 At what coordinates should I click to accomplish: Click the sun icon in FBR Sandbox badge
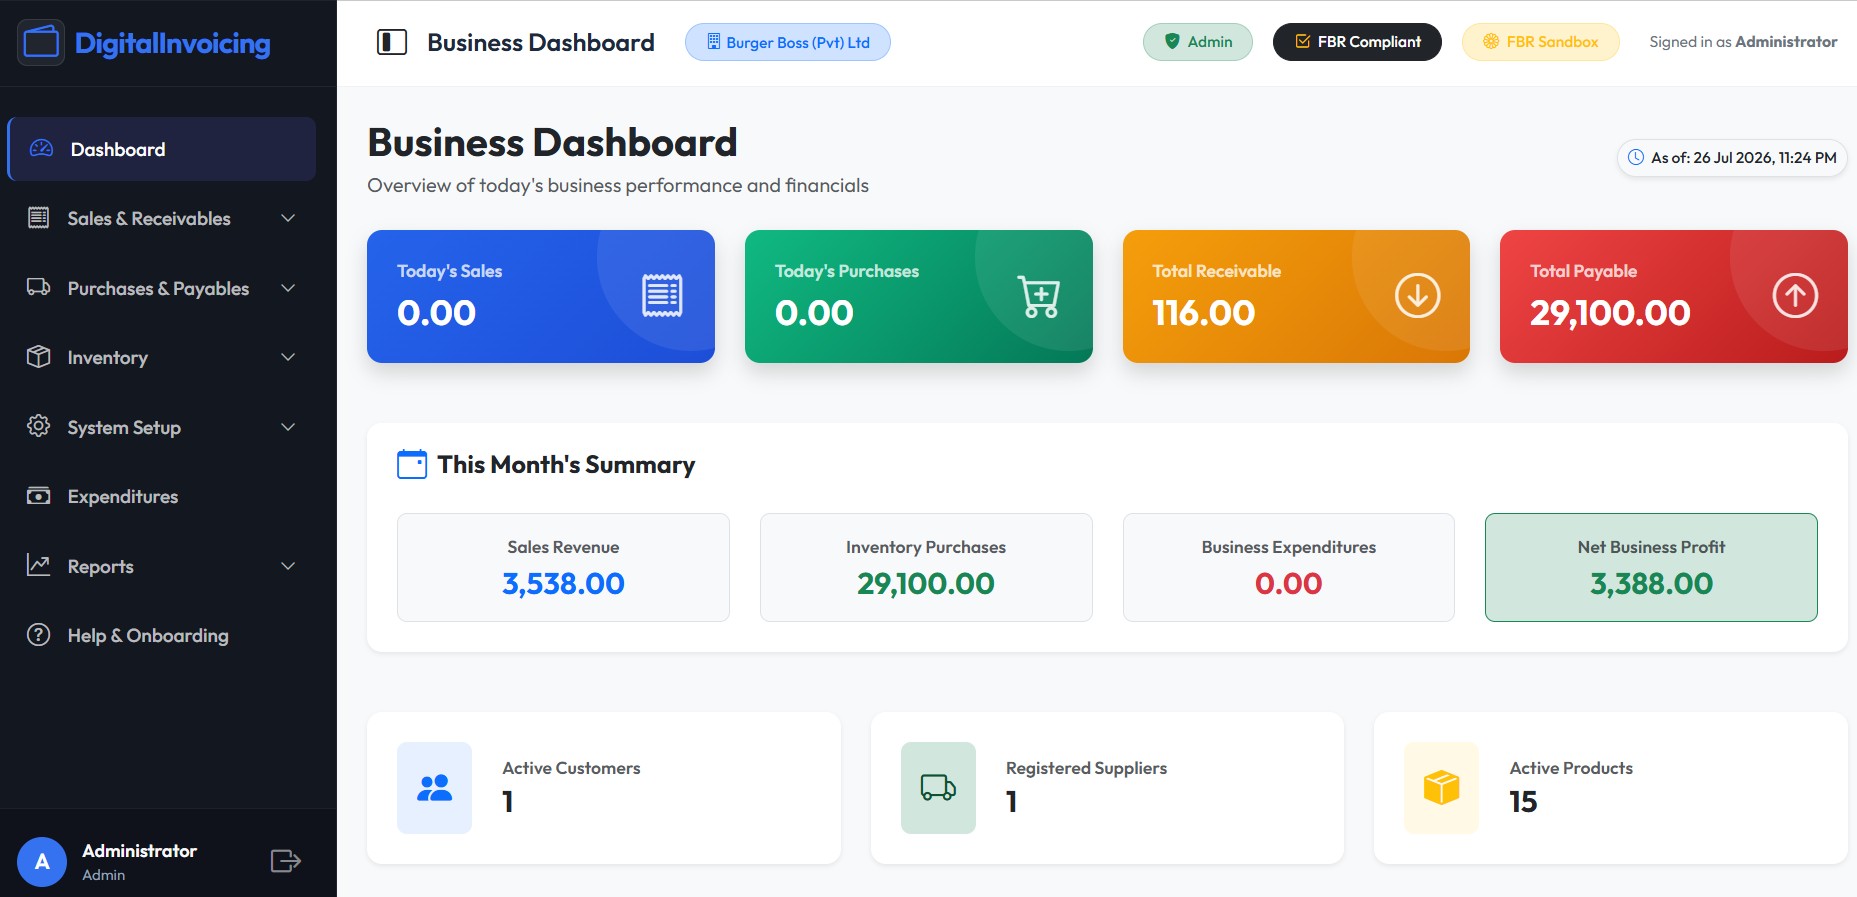pos(1491,42)
